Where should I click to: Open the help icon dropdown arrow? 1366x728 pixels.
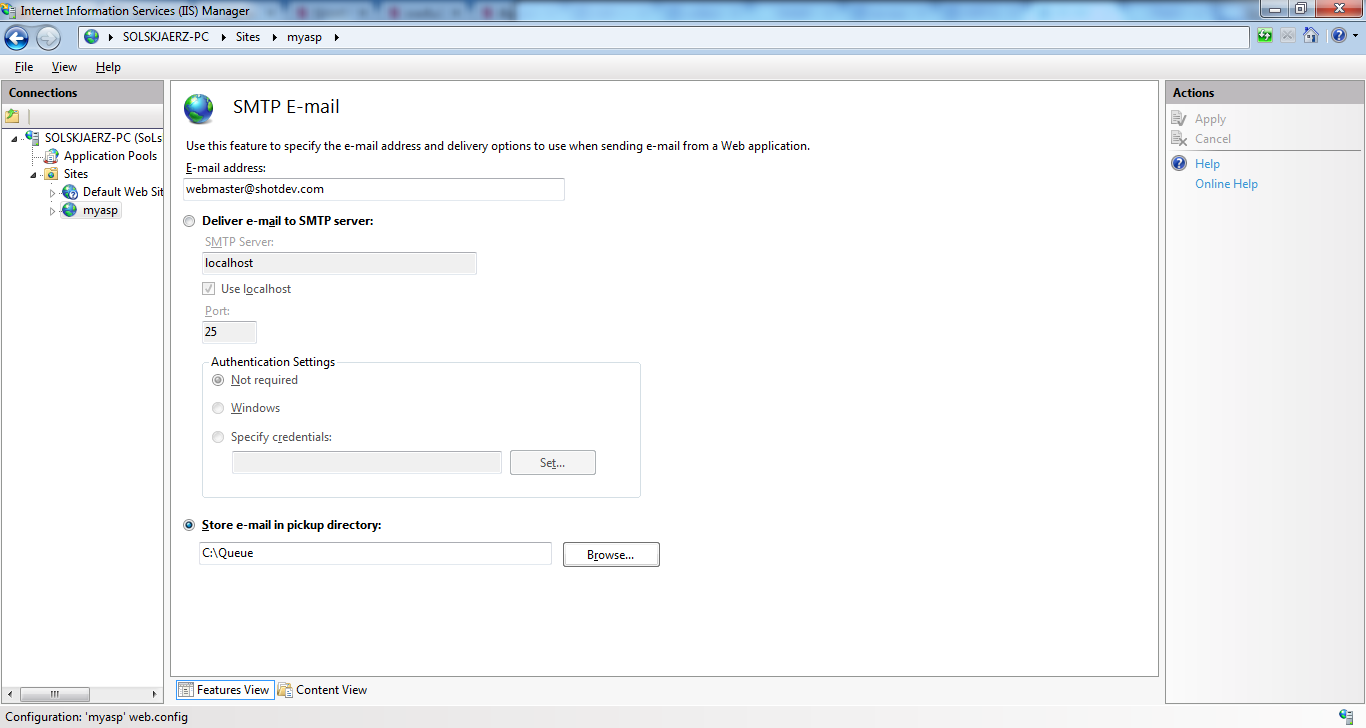coord(1354,36)
